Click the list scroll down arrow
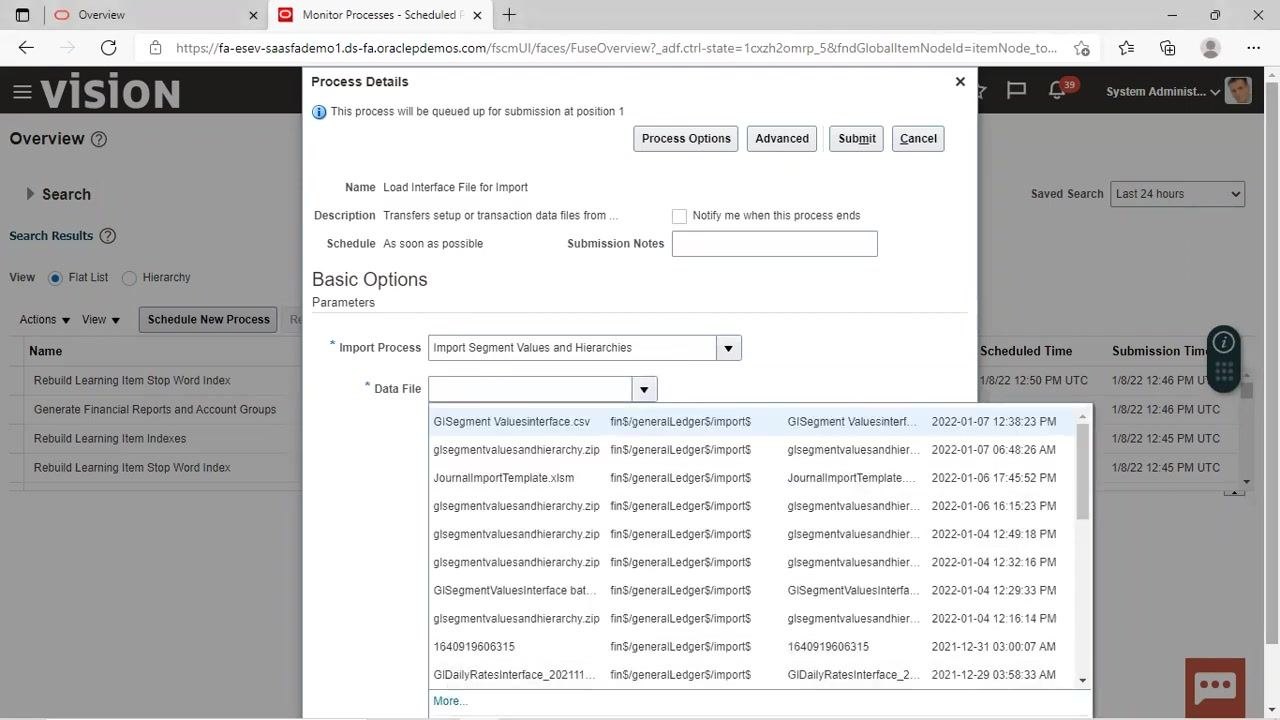1280x720 pixels. pyautogui.click(x=1082, y=680)
